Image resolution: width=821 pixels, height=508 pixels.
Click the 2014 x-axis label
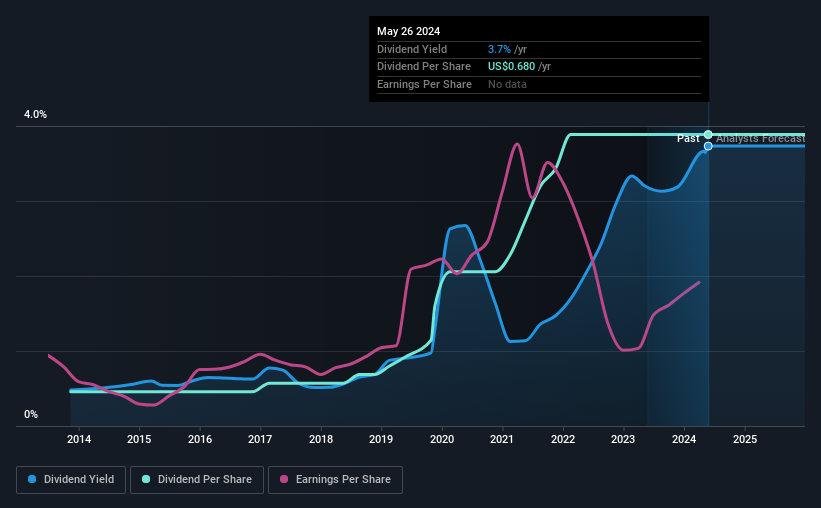click(79, 439)
